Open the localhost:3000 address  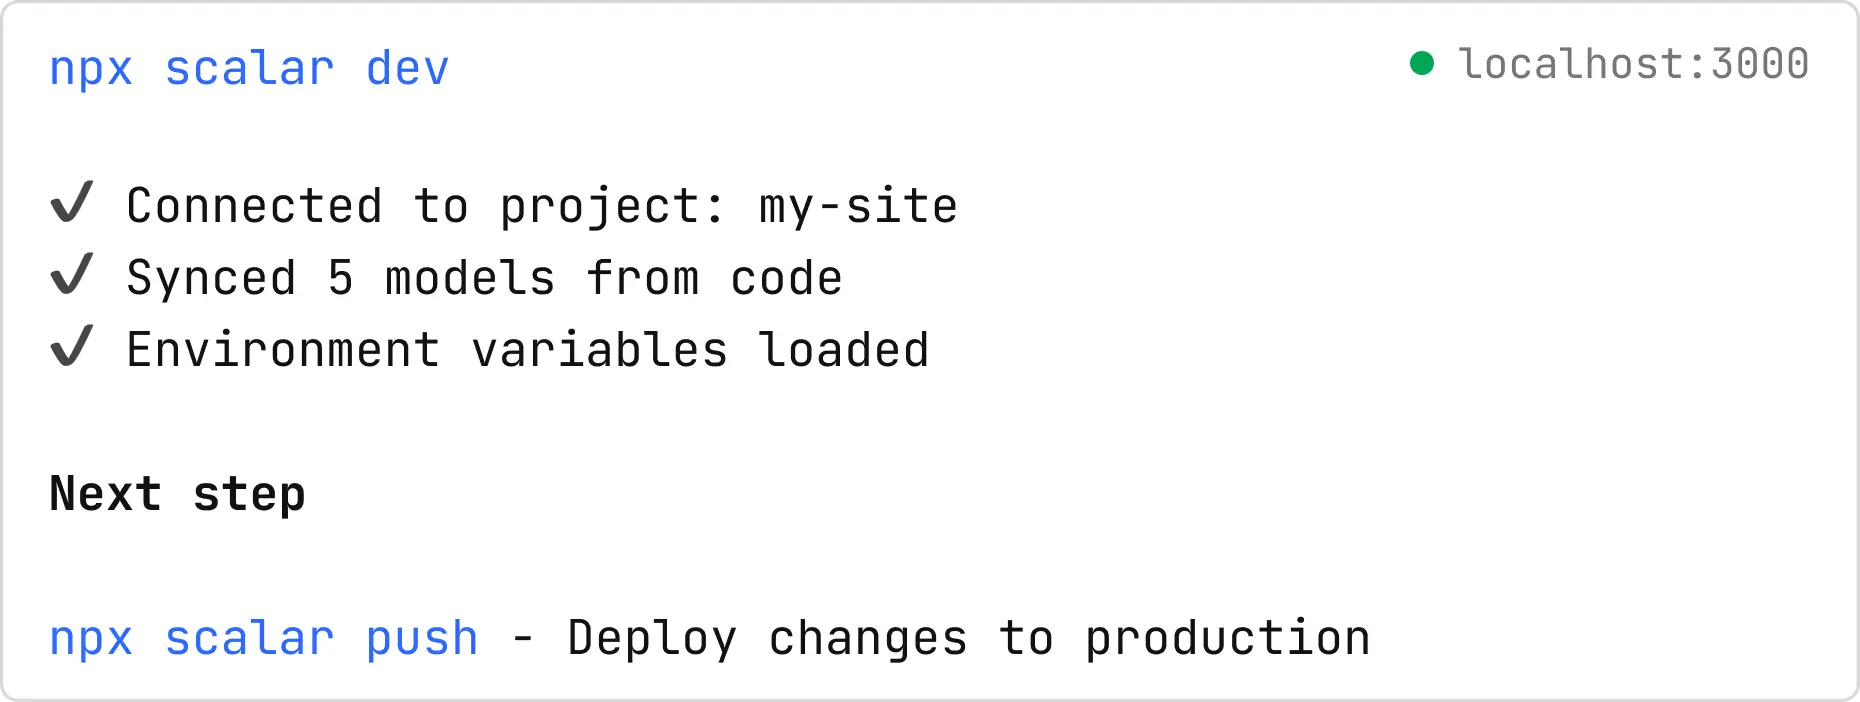point(1634,65)
